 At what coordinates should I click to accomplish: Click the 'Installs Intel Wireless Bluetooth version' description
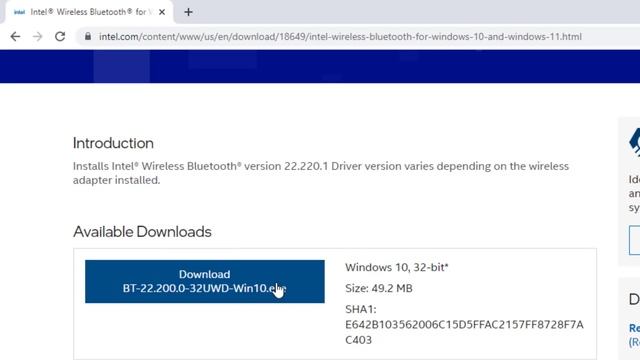point(321,173)
